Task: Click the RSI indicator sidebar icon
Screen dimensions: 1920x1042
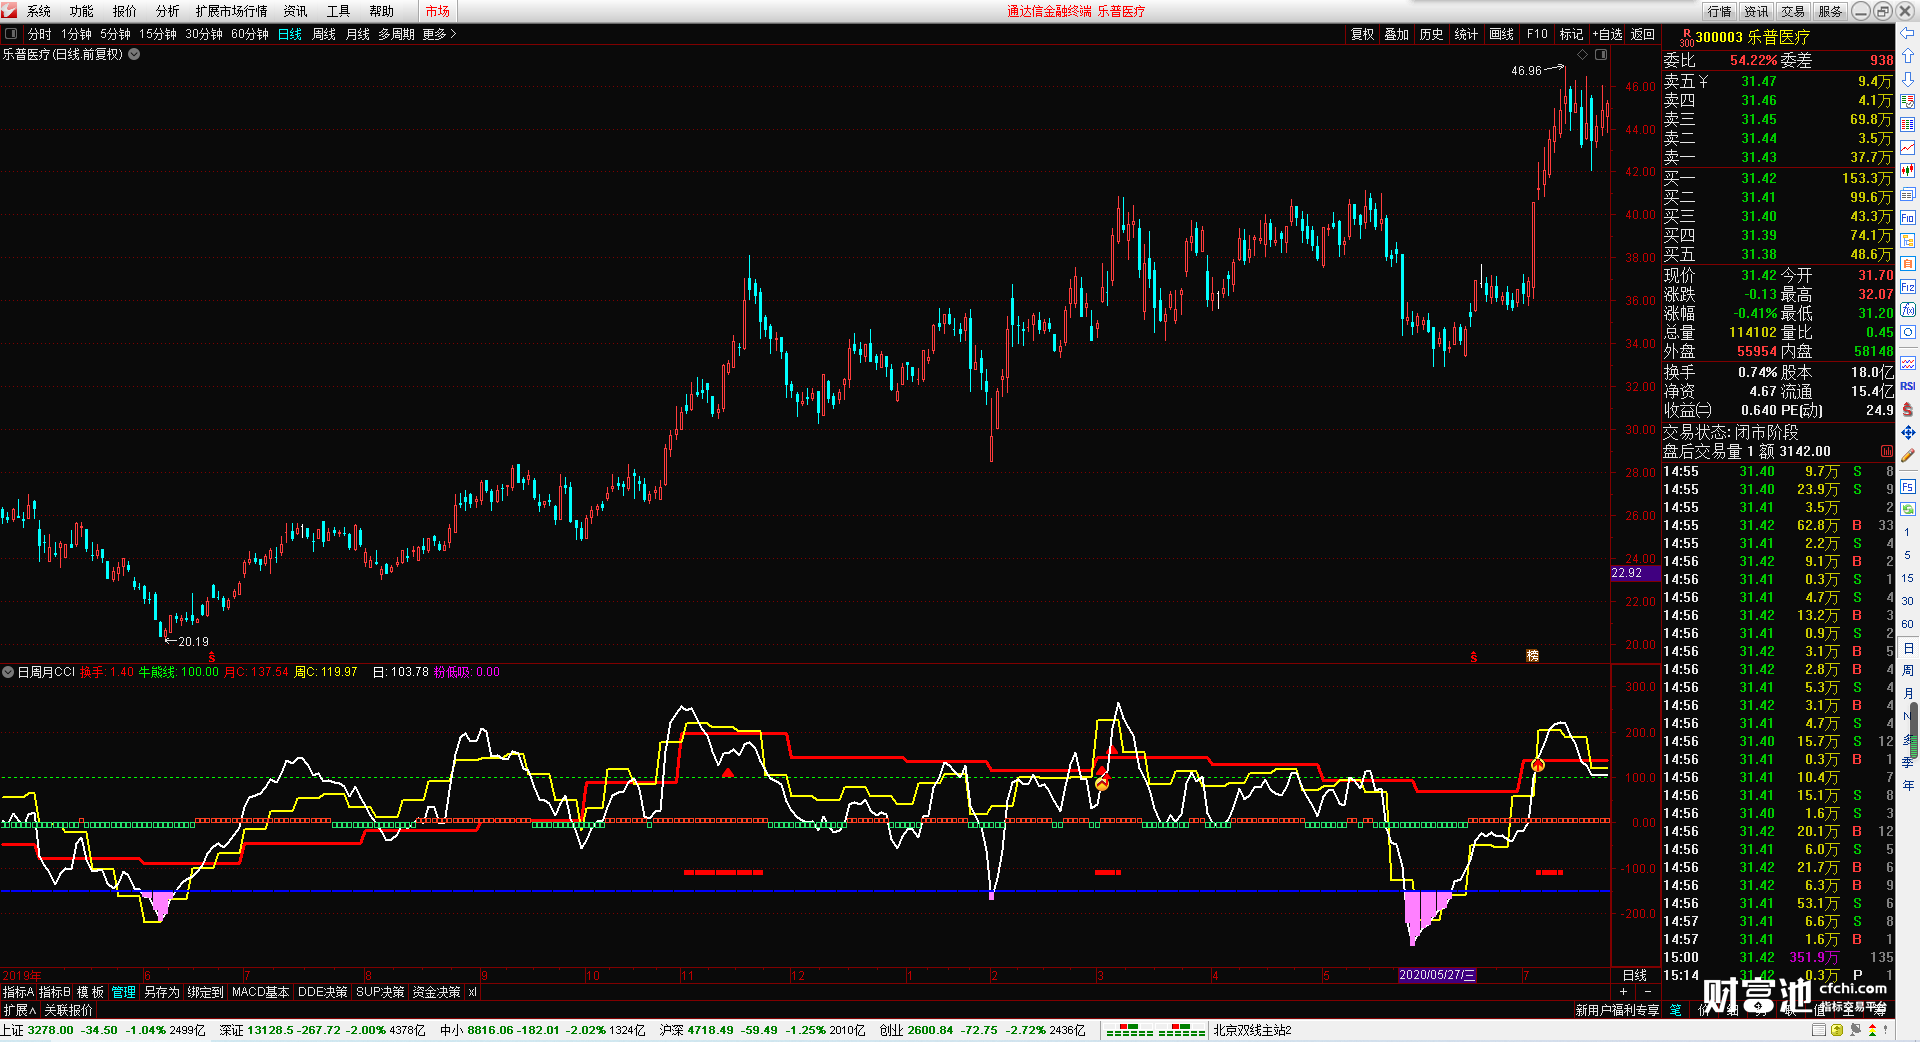Action: (x=1907, y=386)
